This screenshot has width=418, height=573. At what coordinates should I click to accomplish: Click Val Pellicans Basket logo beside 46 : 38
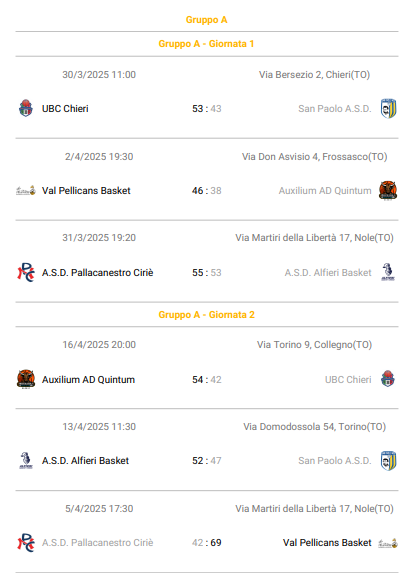[26, 190]
